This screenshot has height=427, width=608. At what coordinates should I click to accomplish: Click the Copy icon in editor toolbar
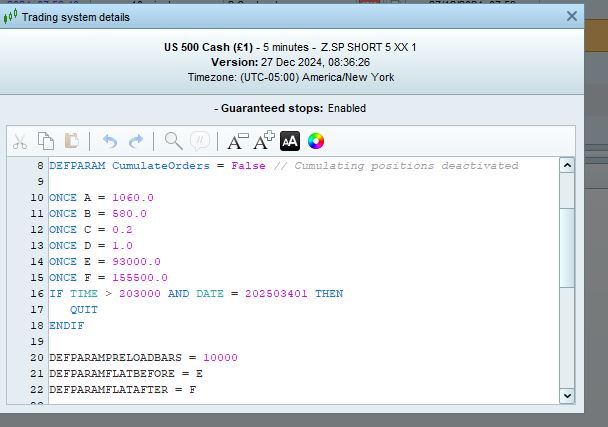click(x=46, y=141)
